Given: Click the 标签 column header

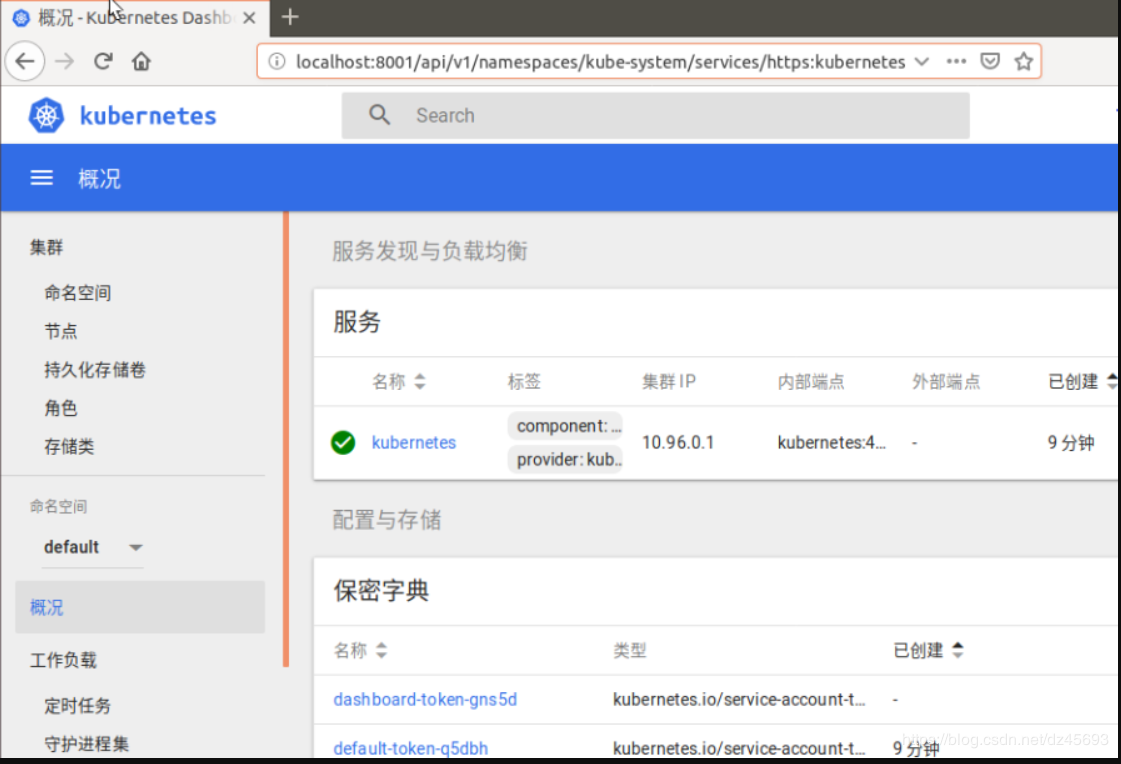Looking at the screenshot, I should coord(524,382).
